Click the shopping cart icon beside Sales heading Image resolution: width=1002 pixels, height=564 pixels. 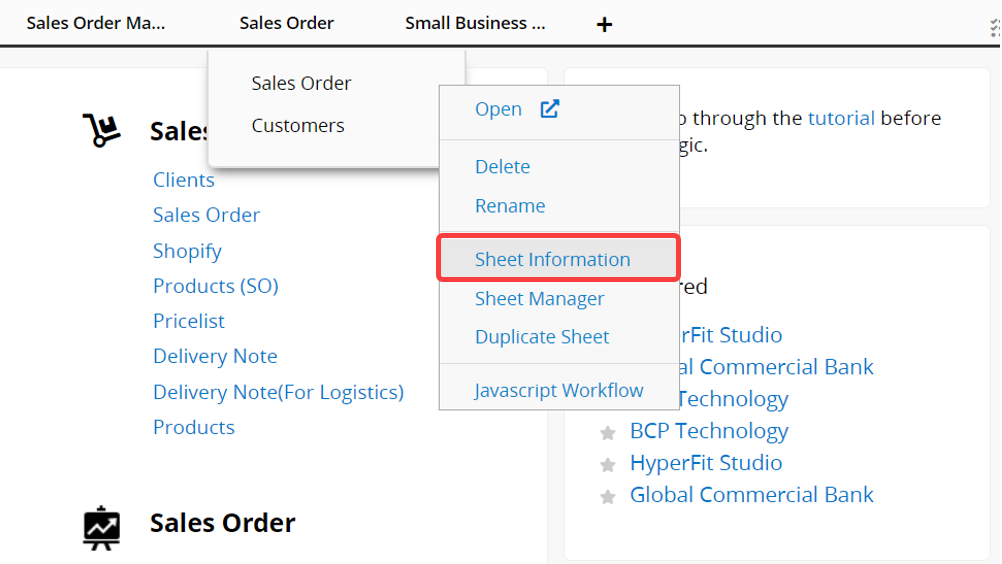point(101,130)
